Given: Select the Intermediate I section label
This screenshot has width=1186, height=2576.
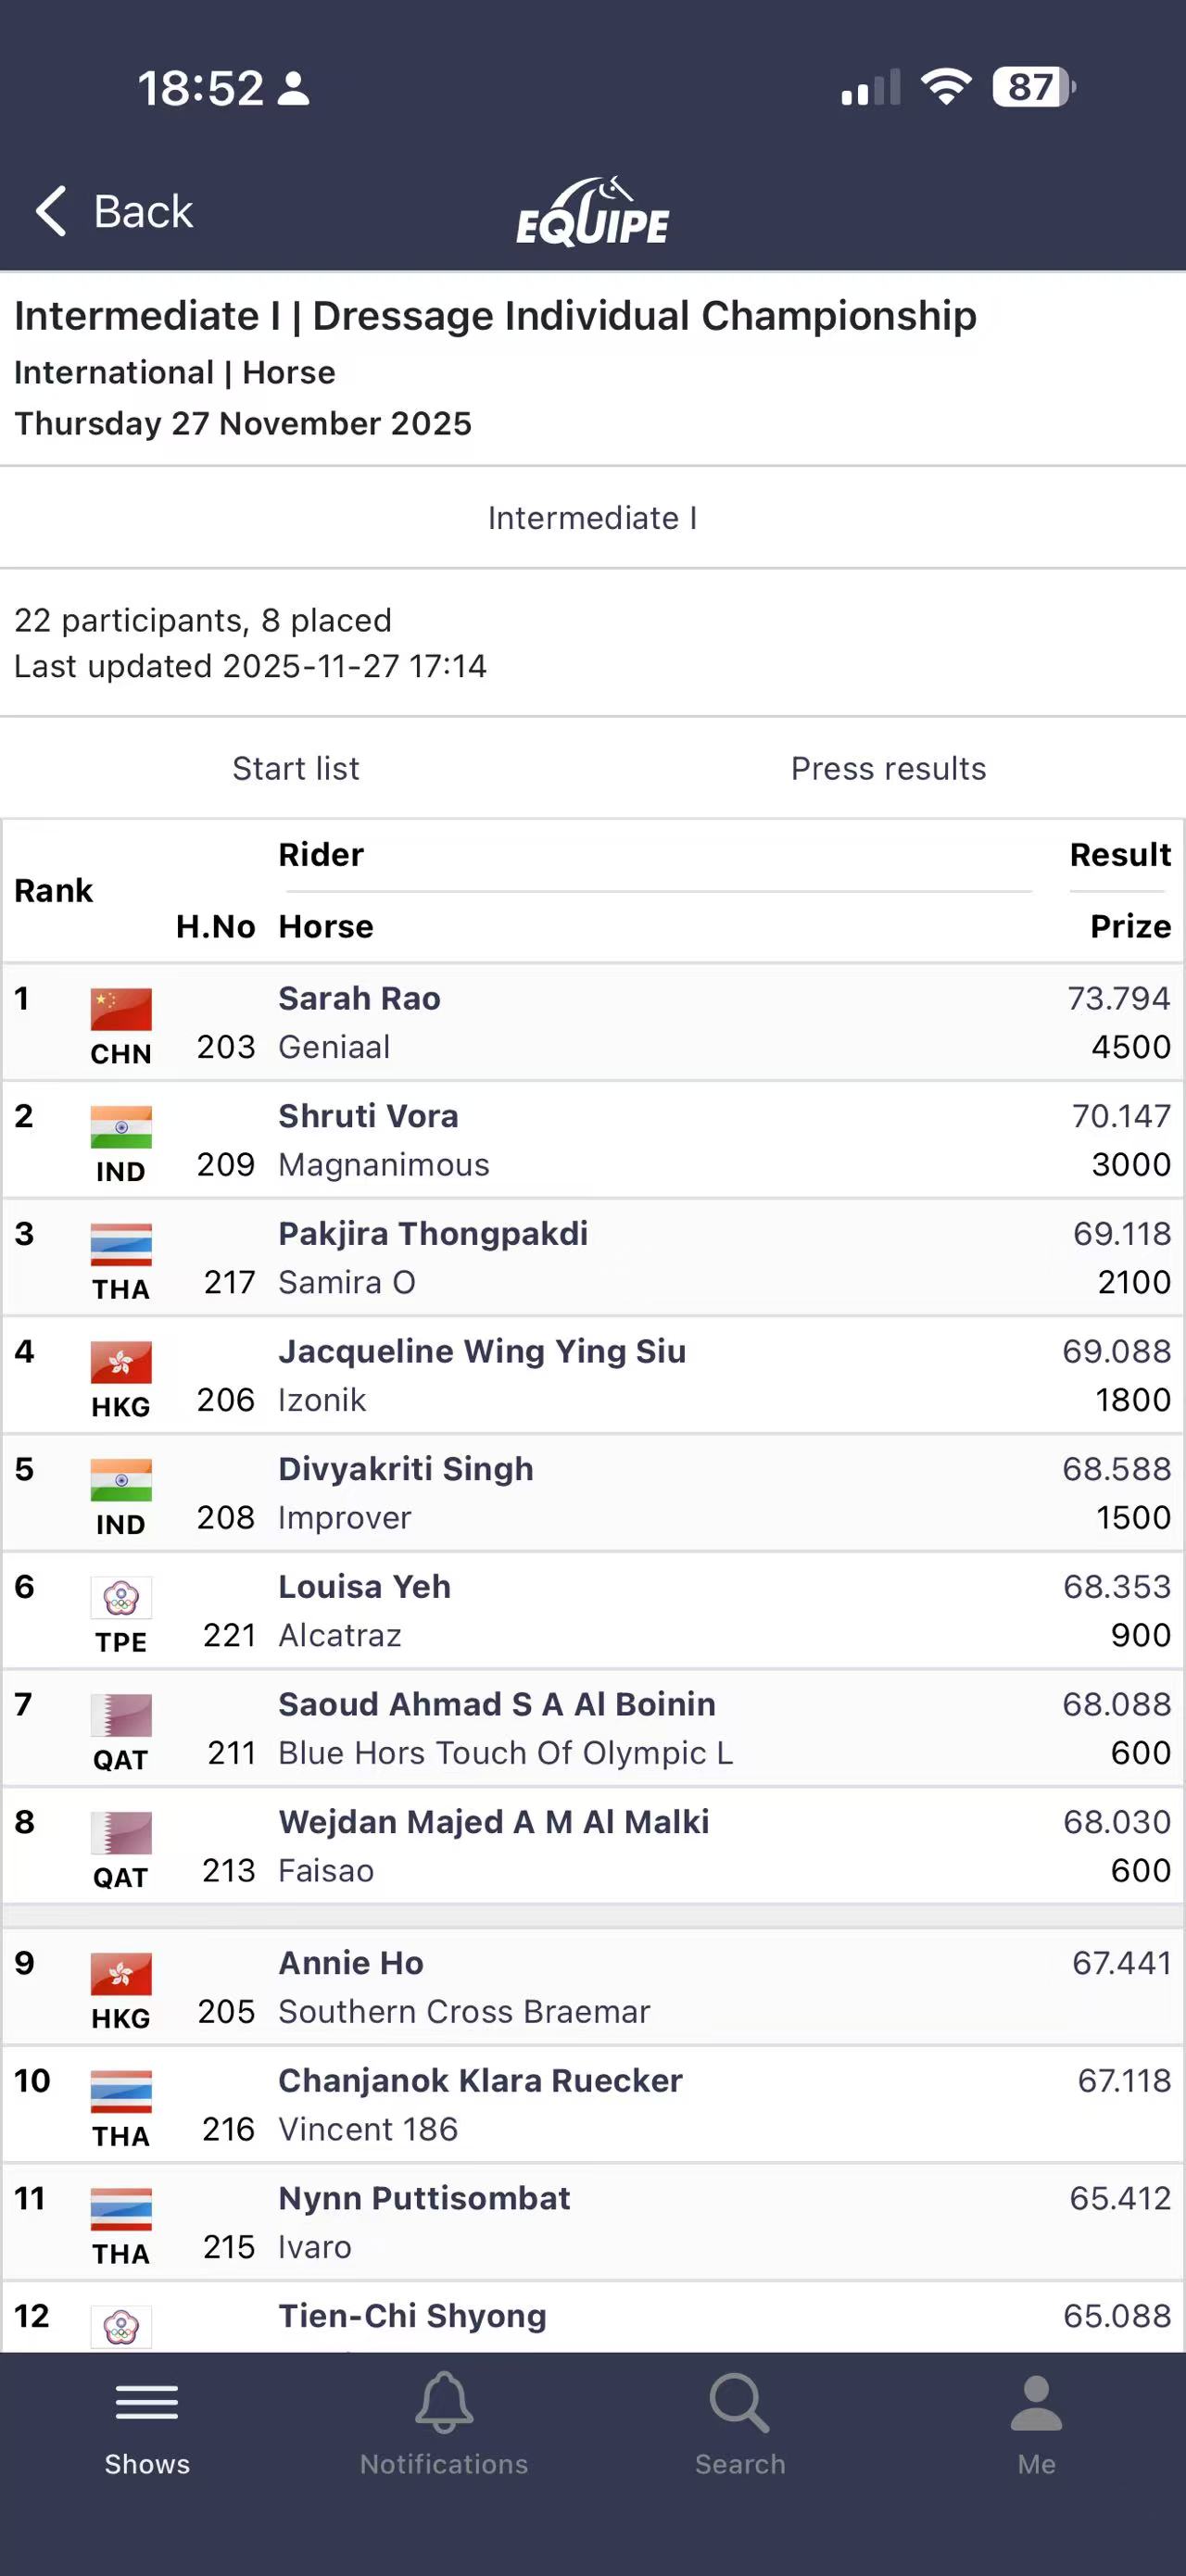Looking at the screenshot, I should [592, 518].
